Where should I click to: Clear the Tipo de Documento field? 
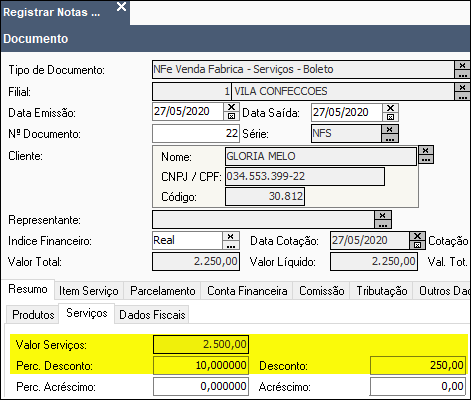(462, 65)
